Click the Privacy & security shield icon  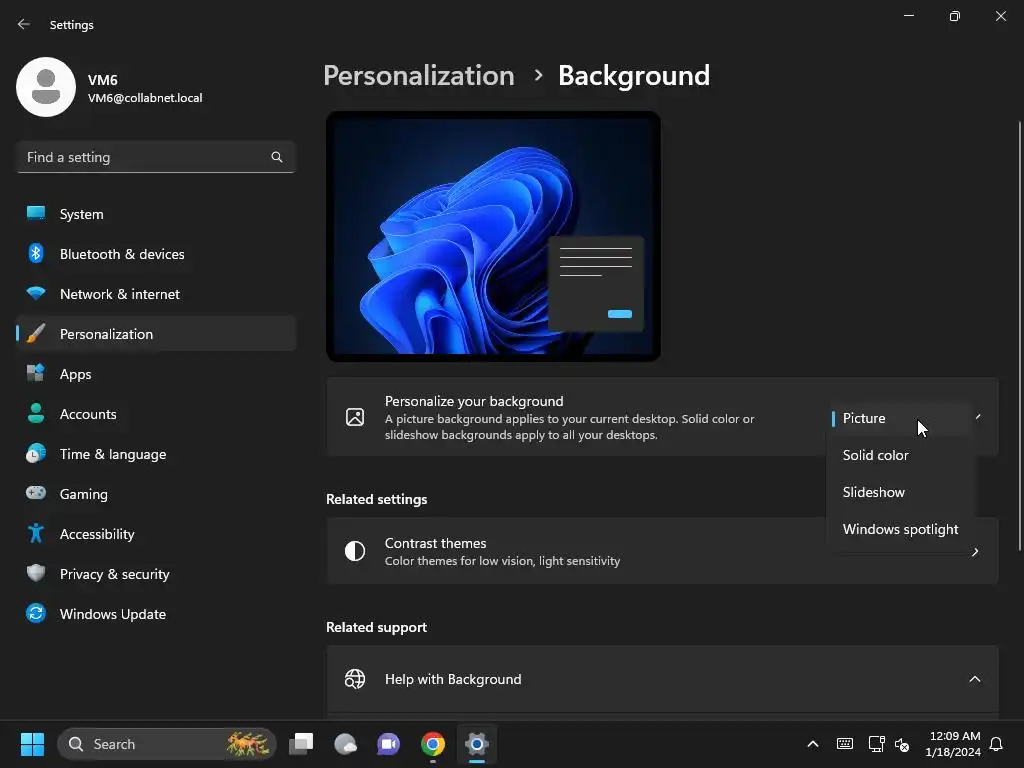[x=36, y=573]
